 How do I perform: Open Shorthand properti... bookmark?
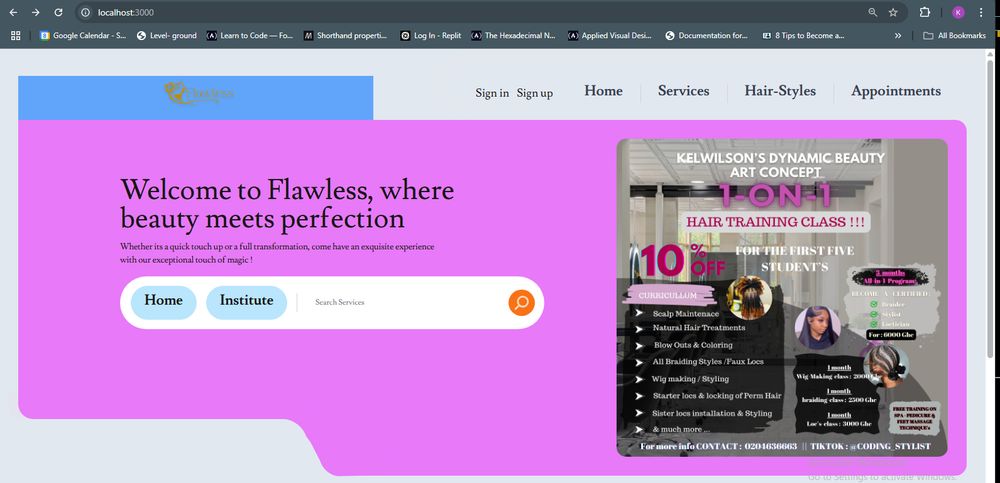tap(346, 36)
